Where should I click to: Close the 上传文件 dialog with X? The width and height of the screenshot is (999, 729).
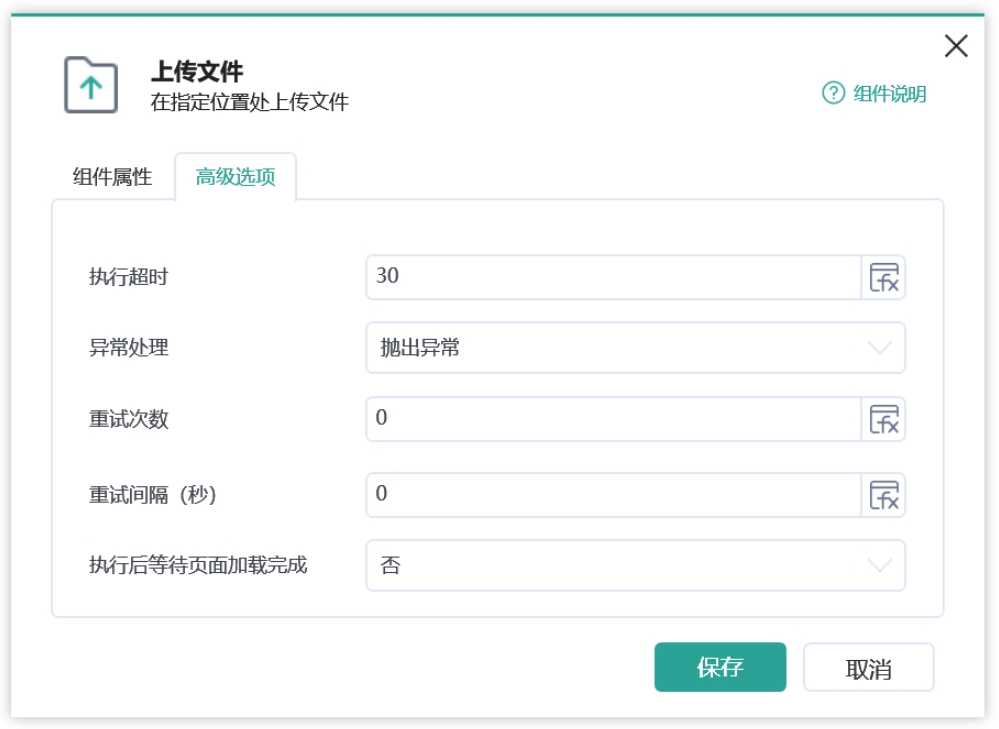(x=956, y=46)
